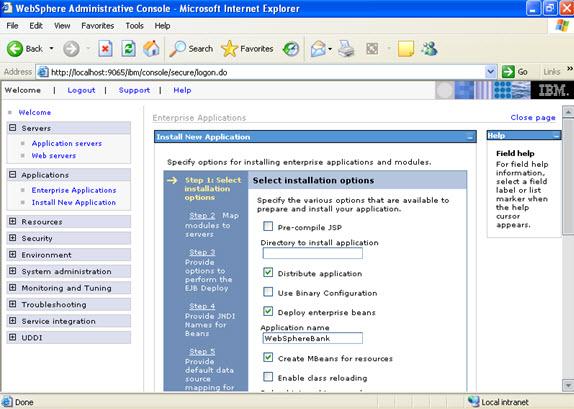
Task: Open the yellow note Discuss icon
Action: coord(406,49)
